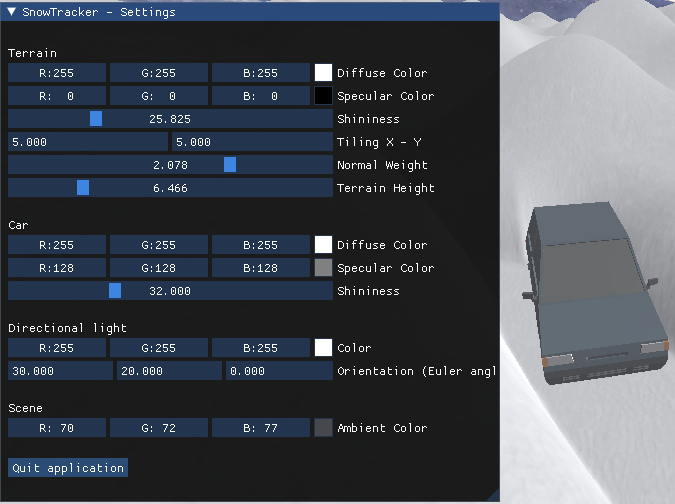Select the Orientation 0.000 angle field
The height and width of the screenshot is (504, 675).
click(279, 371)
